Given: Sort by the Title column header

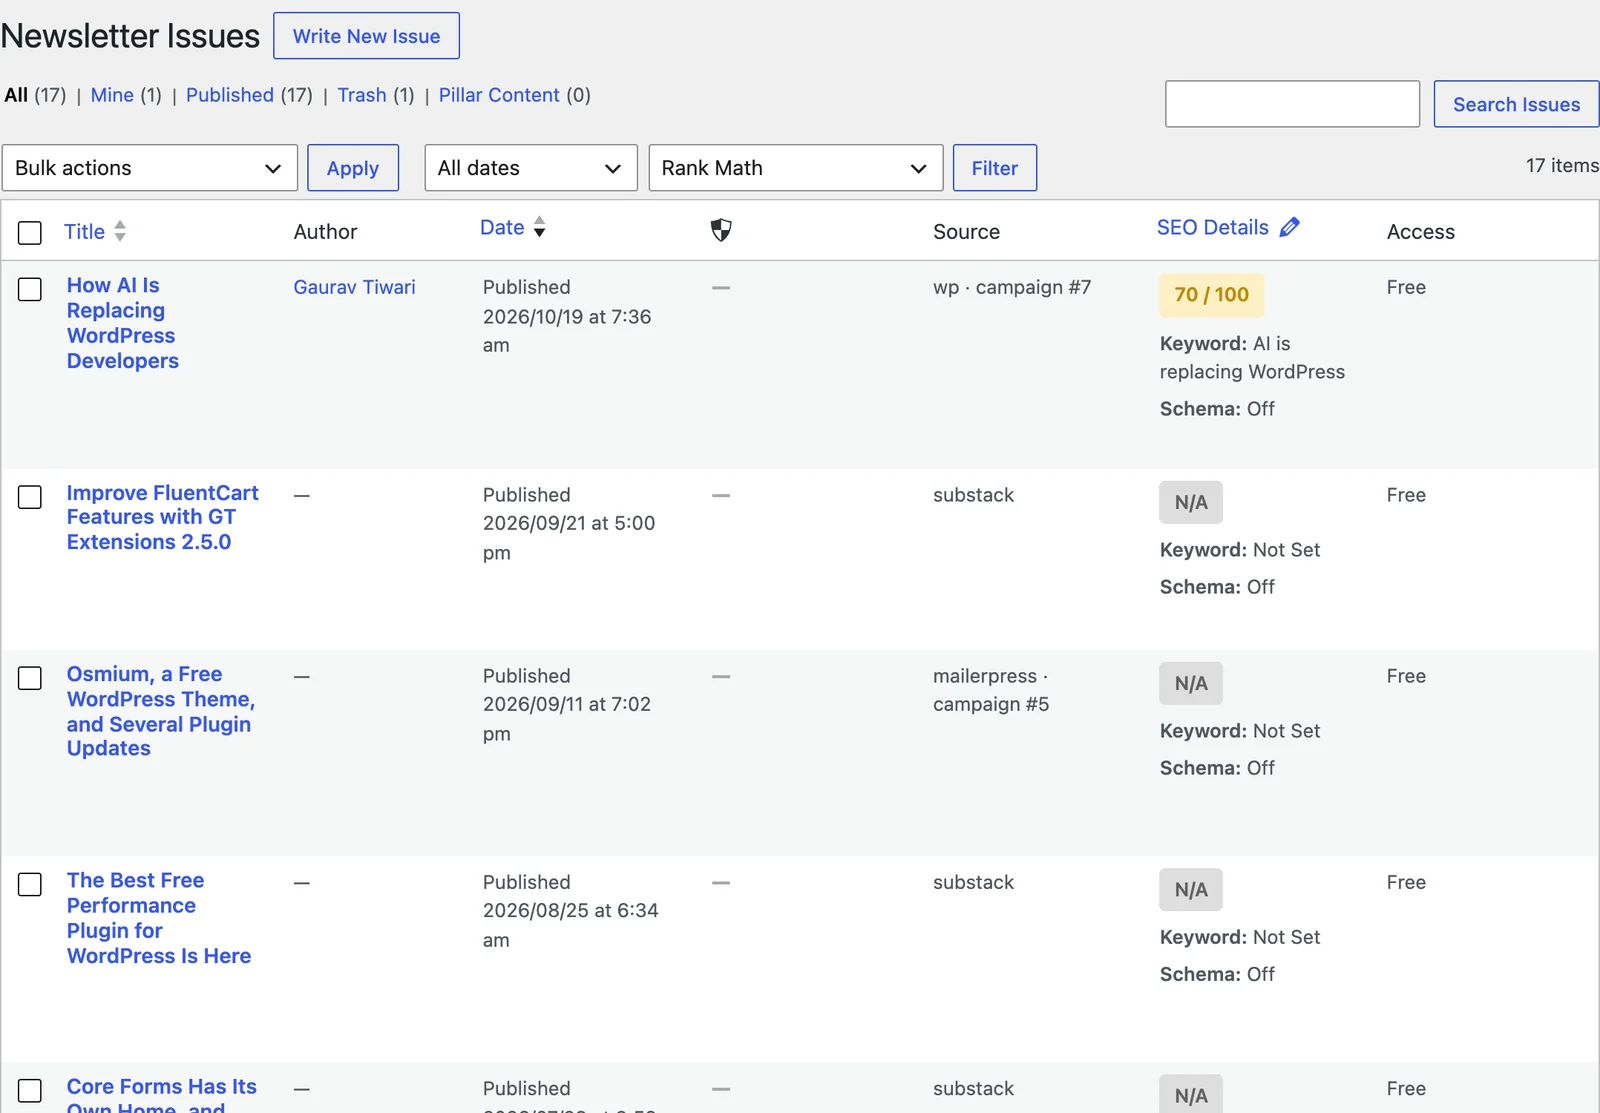Looking at the screenshot, I should click(84, 231).
